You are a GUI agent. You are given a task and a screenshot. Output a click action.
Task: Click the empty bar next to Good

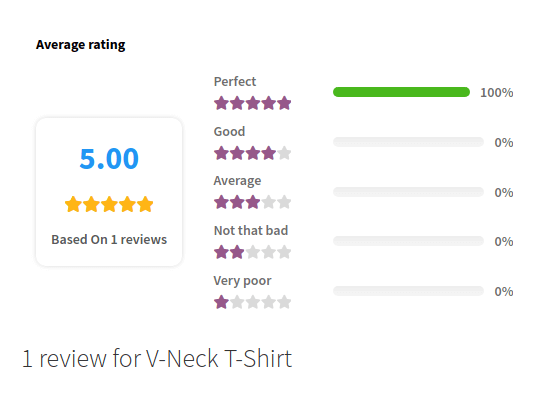pos(408,142)
